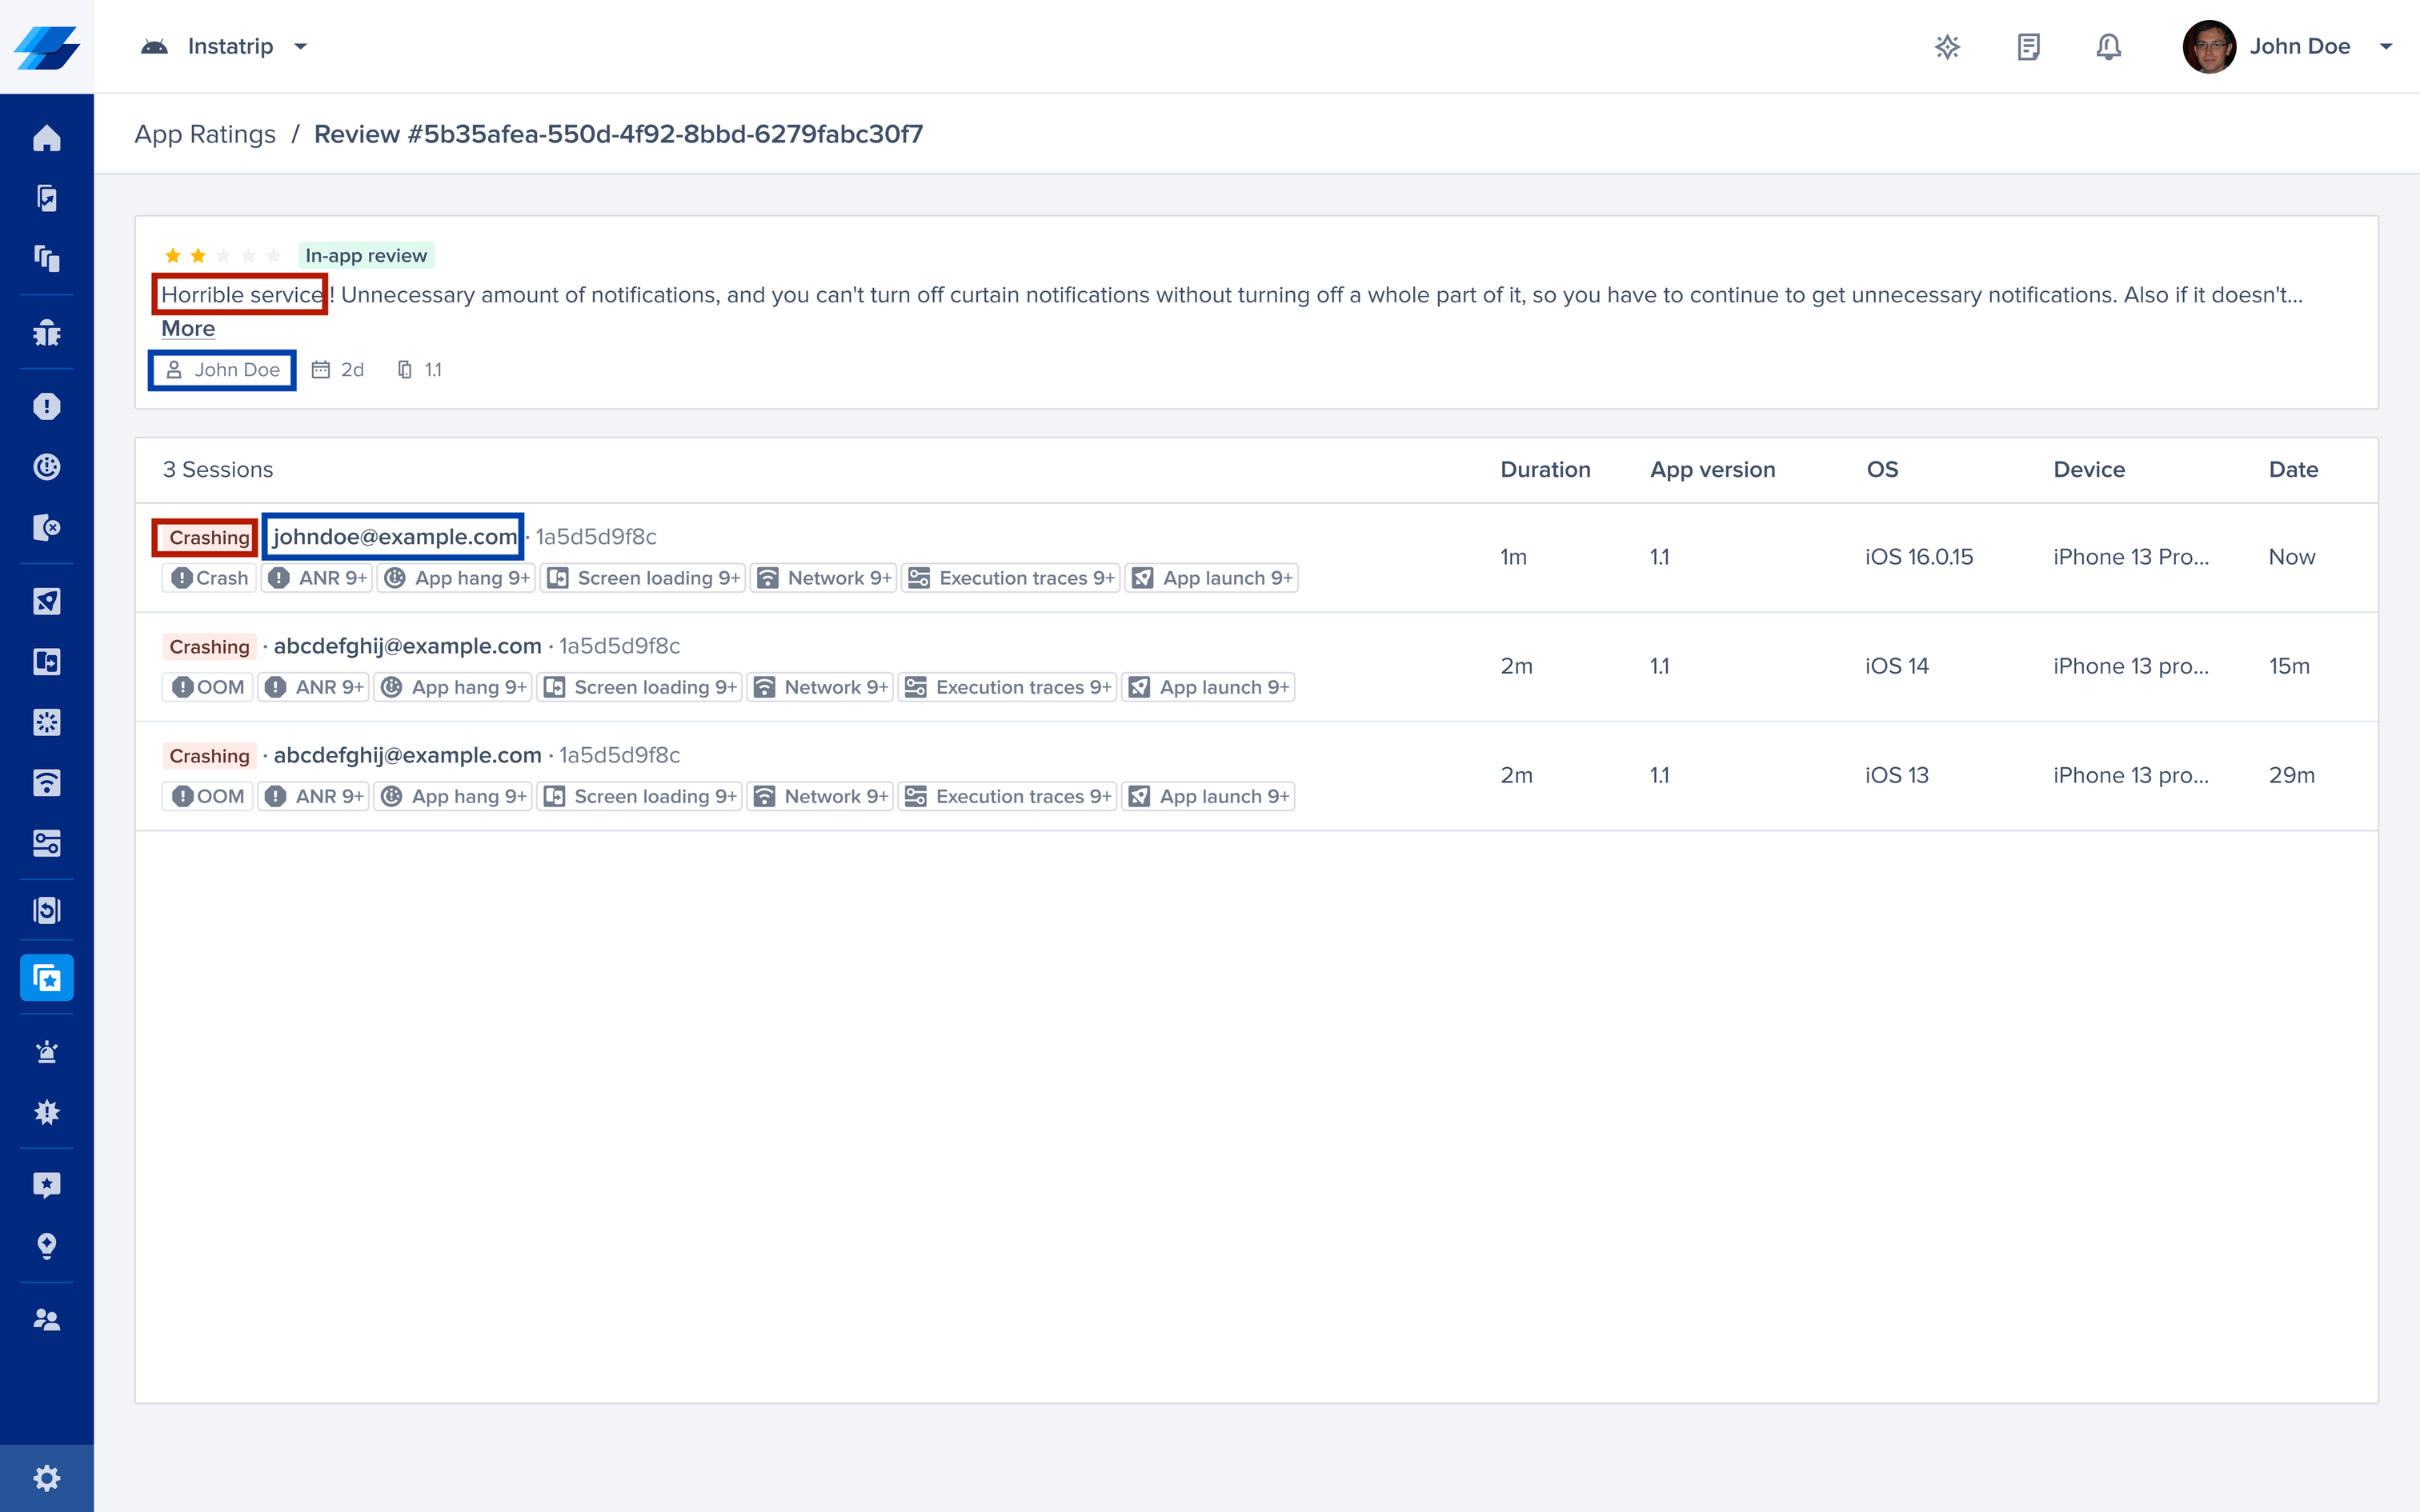The width and height of the screenshot is (2420, 1512).
Task: Expand review text with More link
Action: pos(188,329)
